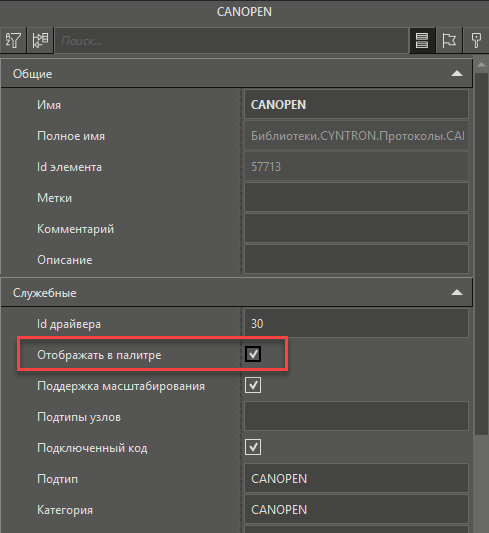The image size is (489, 533).
Task: Select the Id элемента label
Action: point(69,167)
